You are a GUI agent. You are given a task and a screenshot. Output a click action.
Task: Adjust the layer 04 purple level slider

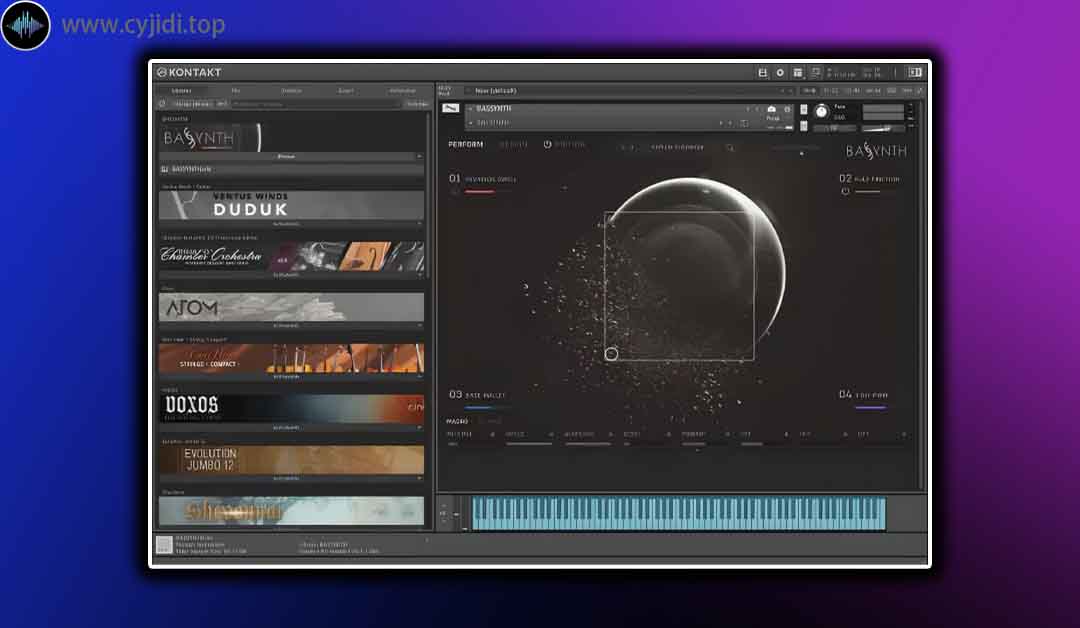click(871, 408)
